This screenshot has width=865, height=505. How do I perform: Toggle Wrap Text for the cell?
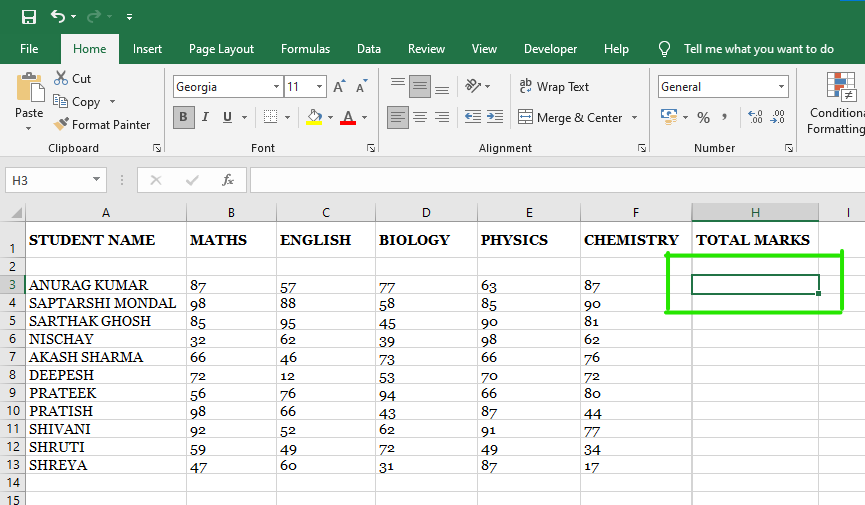(x=554, y=87)
